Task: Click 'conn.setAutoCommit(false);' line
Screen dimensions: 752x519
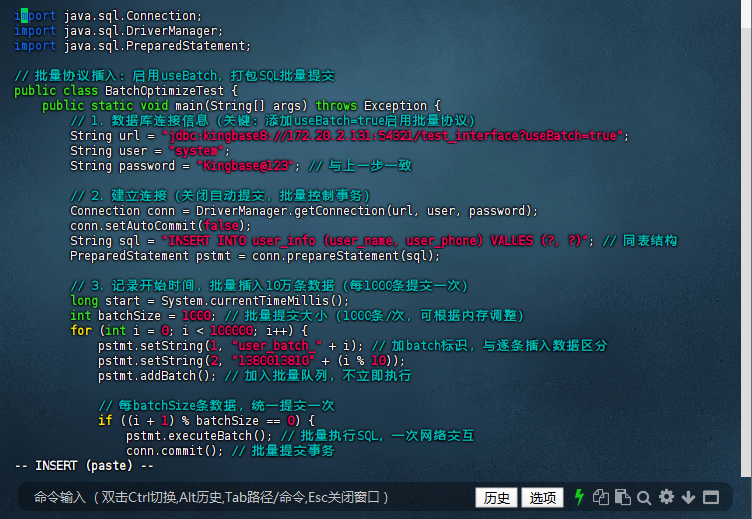Action: pyautogui.click(x=160, y=225)
